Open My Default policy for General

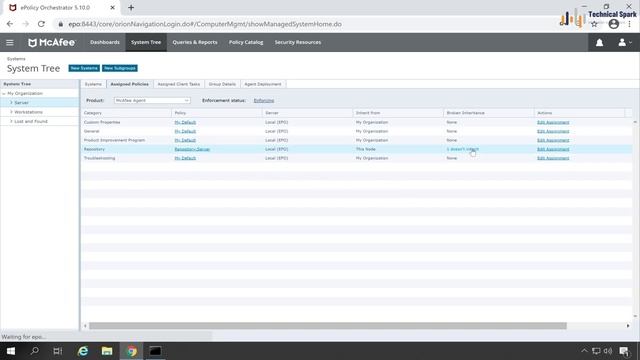pos(185,131)
